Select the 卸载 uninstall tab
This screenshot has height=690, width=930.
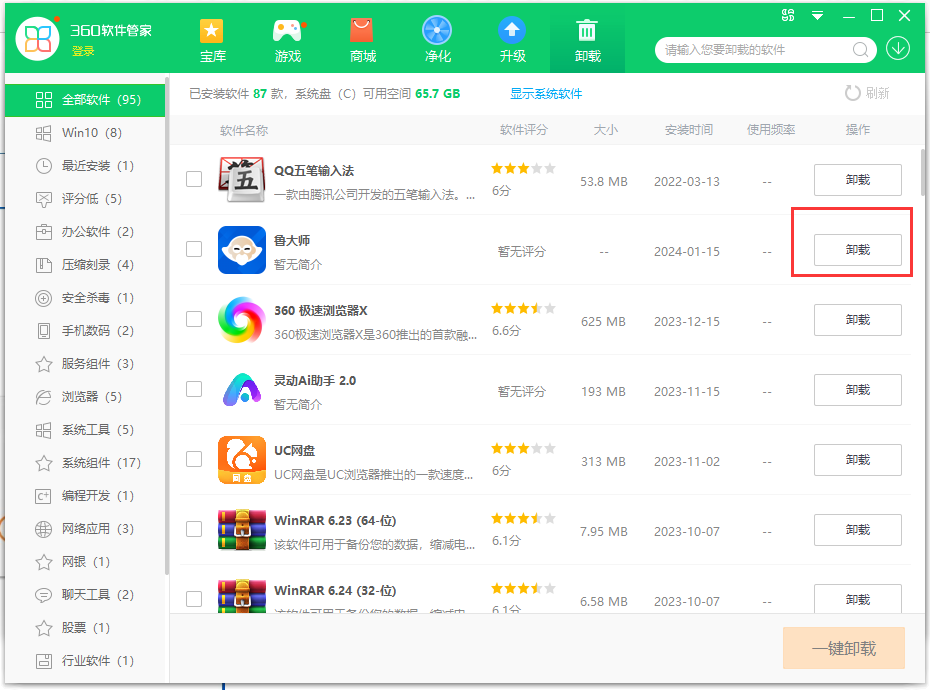pyautogui.click(x=587, y=40)
